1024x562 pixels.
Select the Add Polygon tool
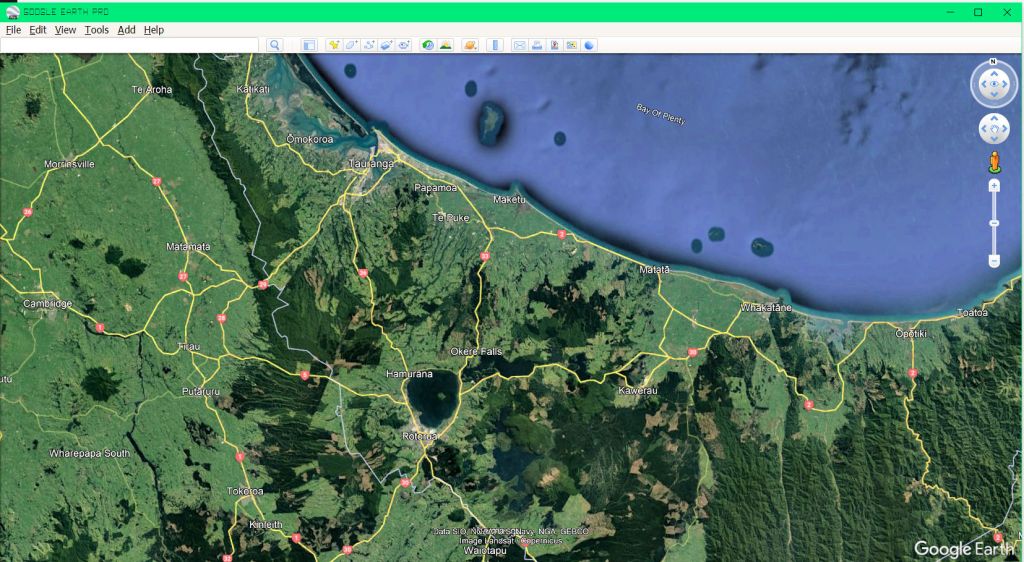click(x=352, y=45)
